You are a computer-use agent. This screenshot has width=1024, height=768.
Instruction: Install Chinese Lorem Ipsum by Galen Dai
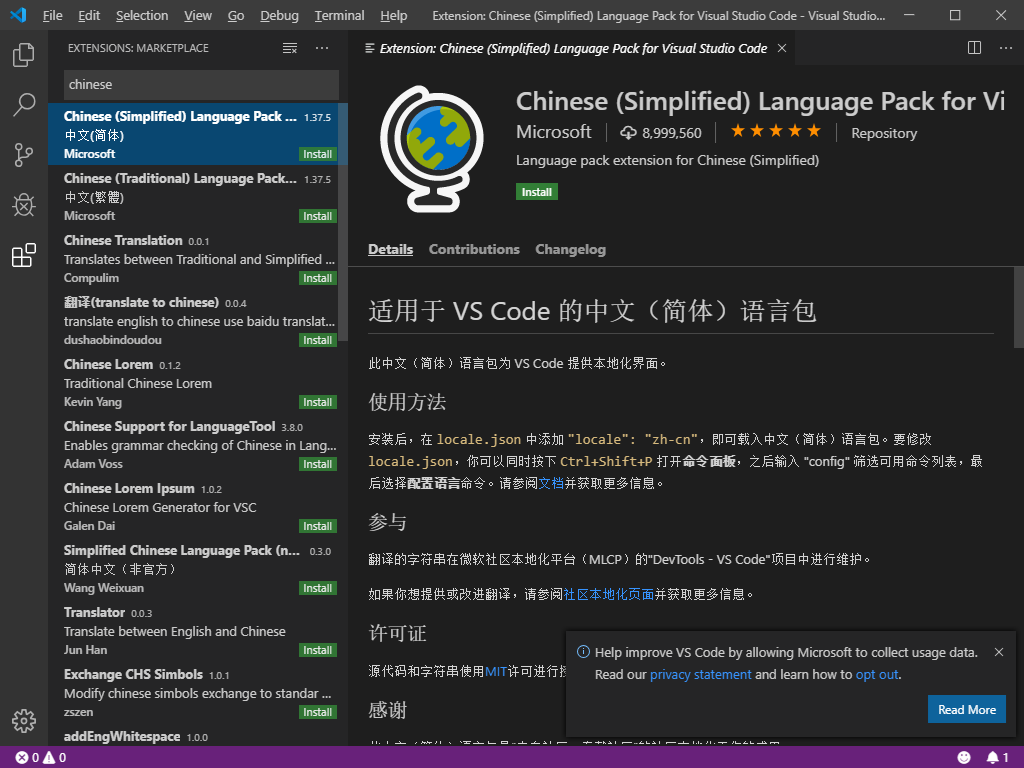[x=317, y=526]
